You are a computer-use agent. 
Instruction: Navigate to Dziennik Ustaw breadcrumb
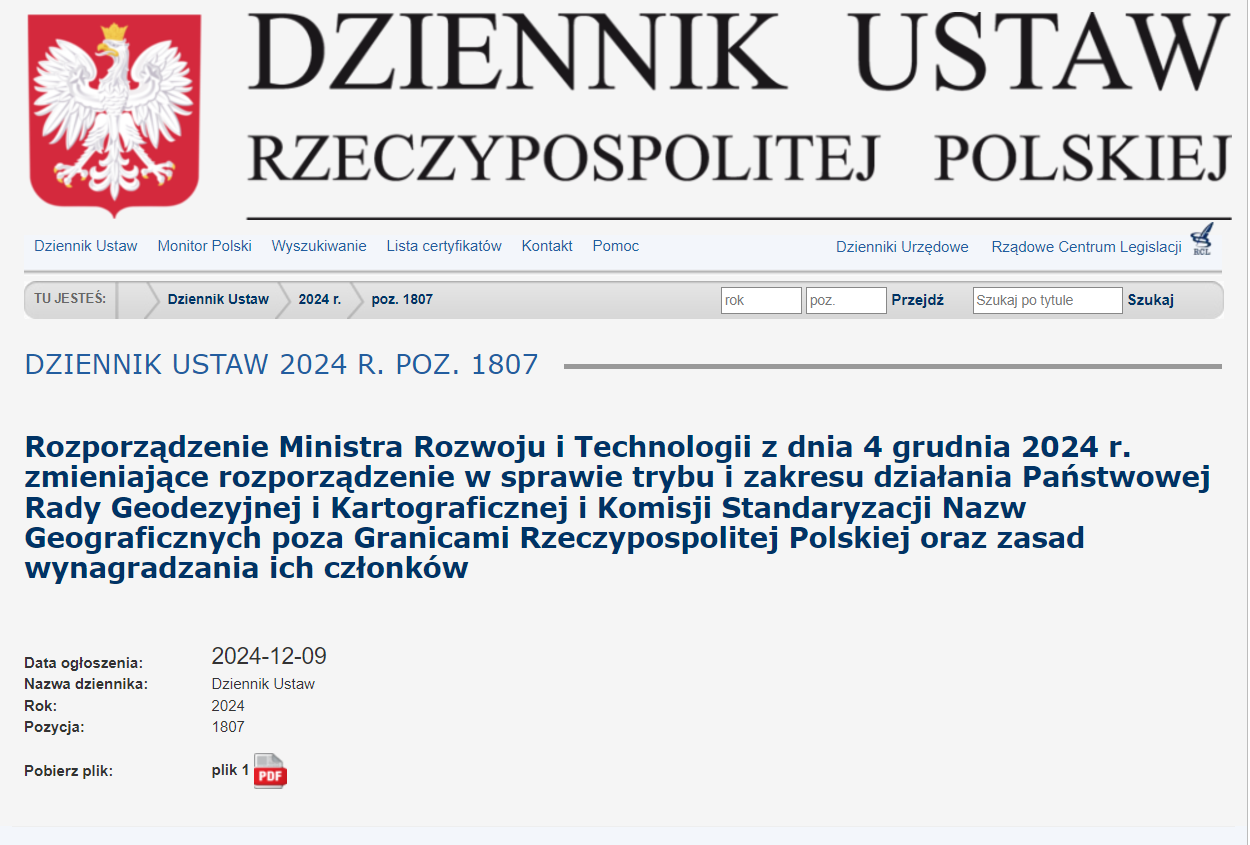click(217, 299)
